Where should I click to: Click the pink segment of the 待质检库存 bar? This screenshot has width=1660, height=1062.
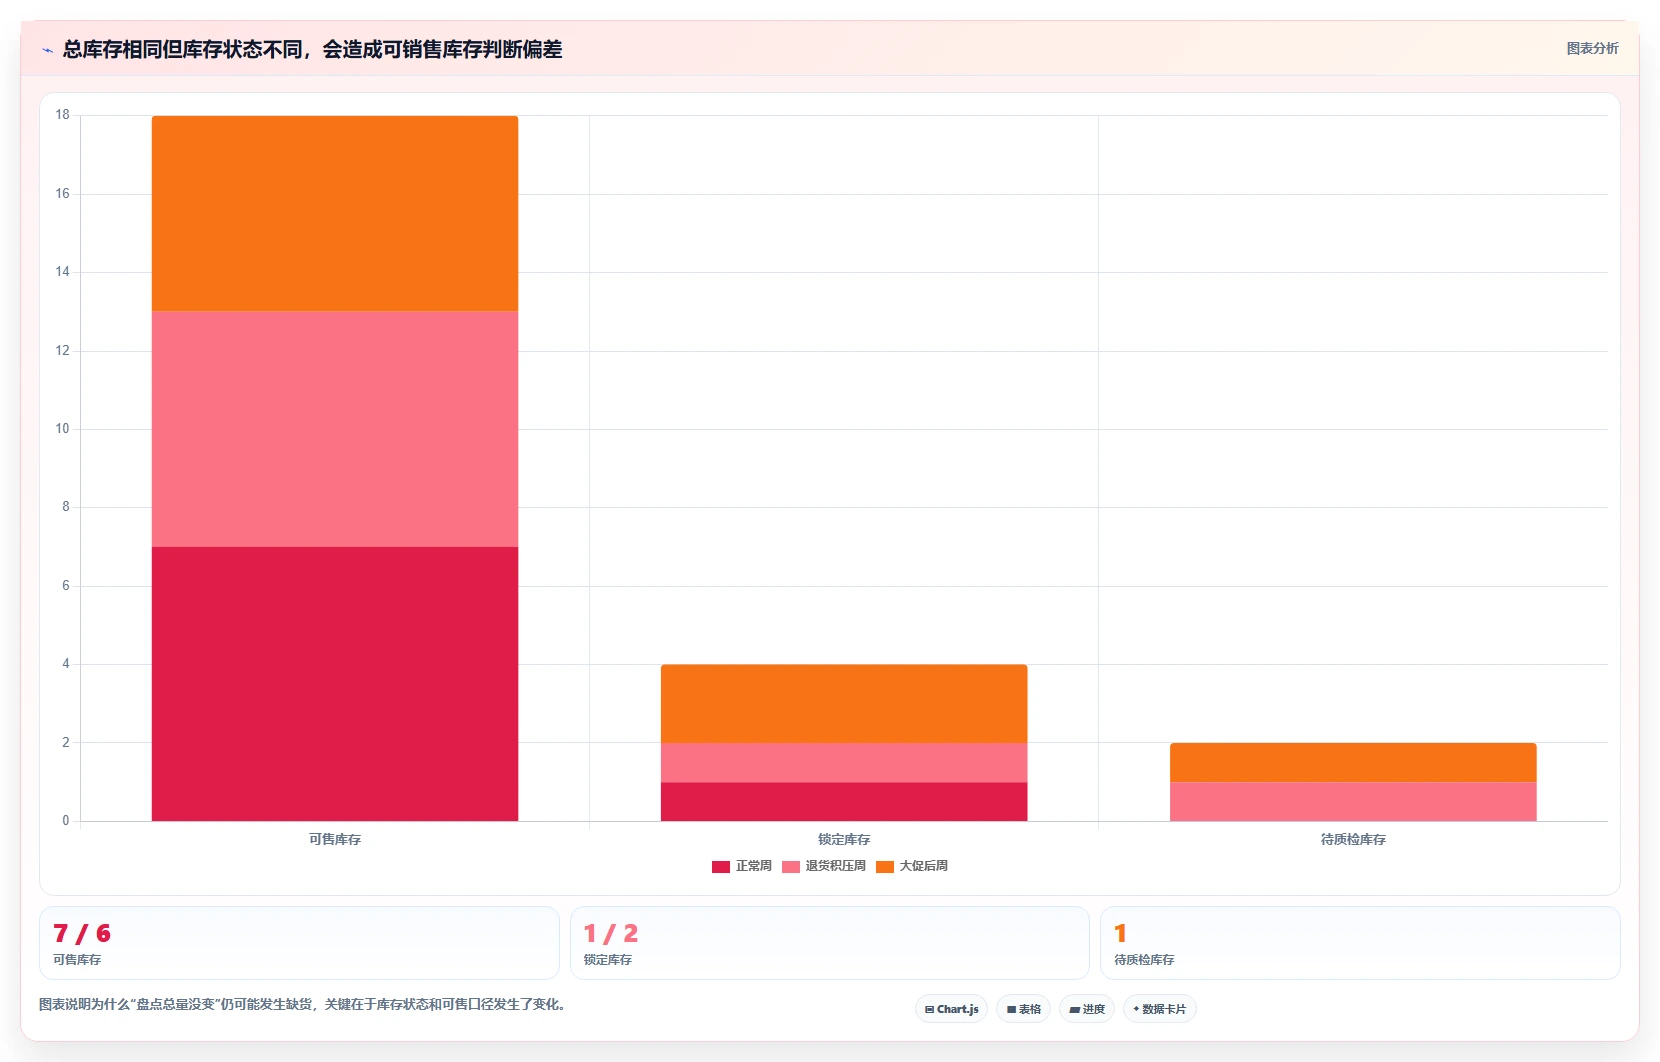pos(1353,802)
